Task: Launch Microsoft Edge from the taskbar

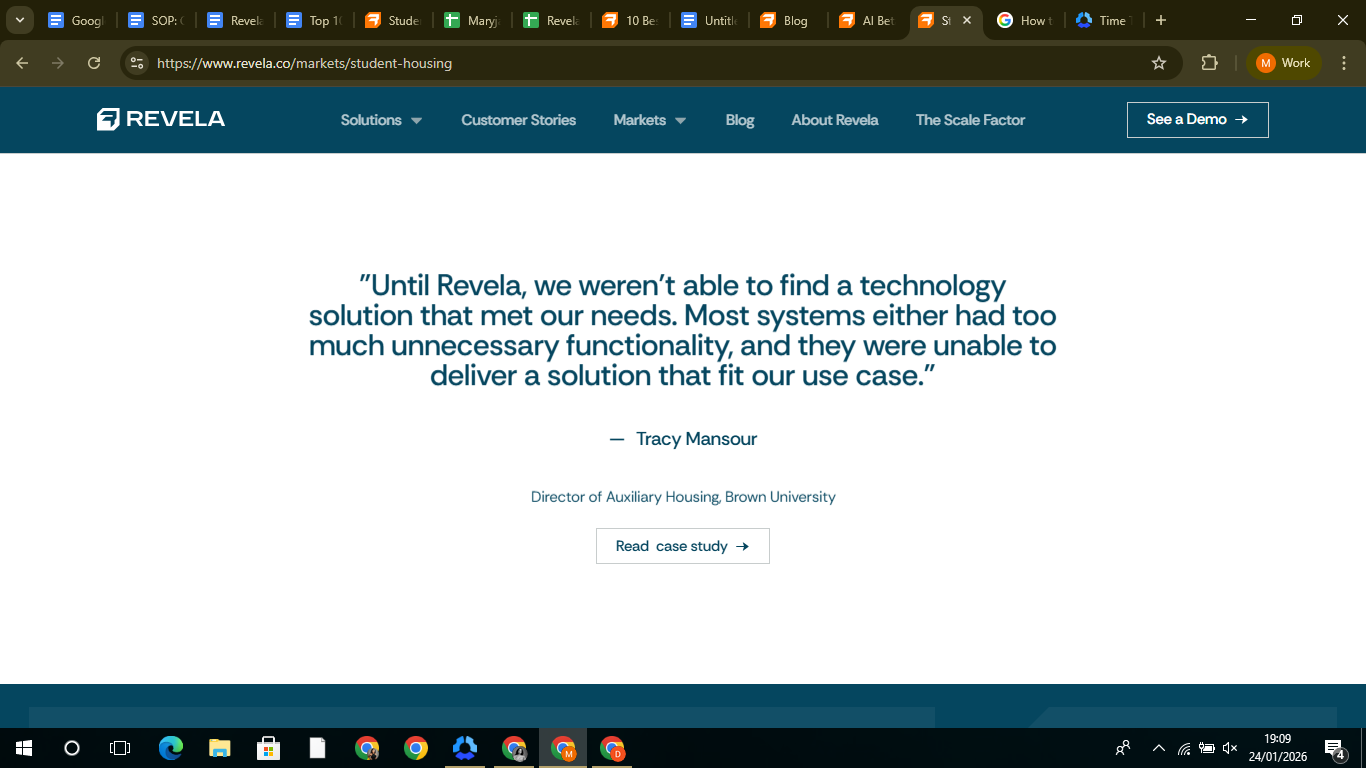Action: (x=171, y=748)
